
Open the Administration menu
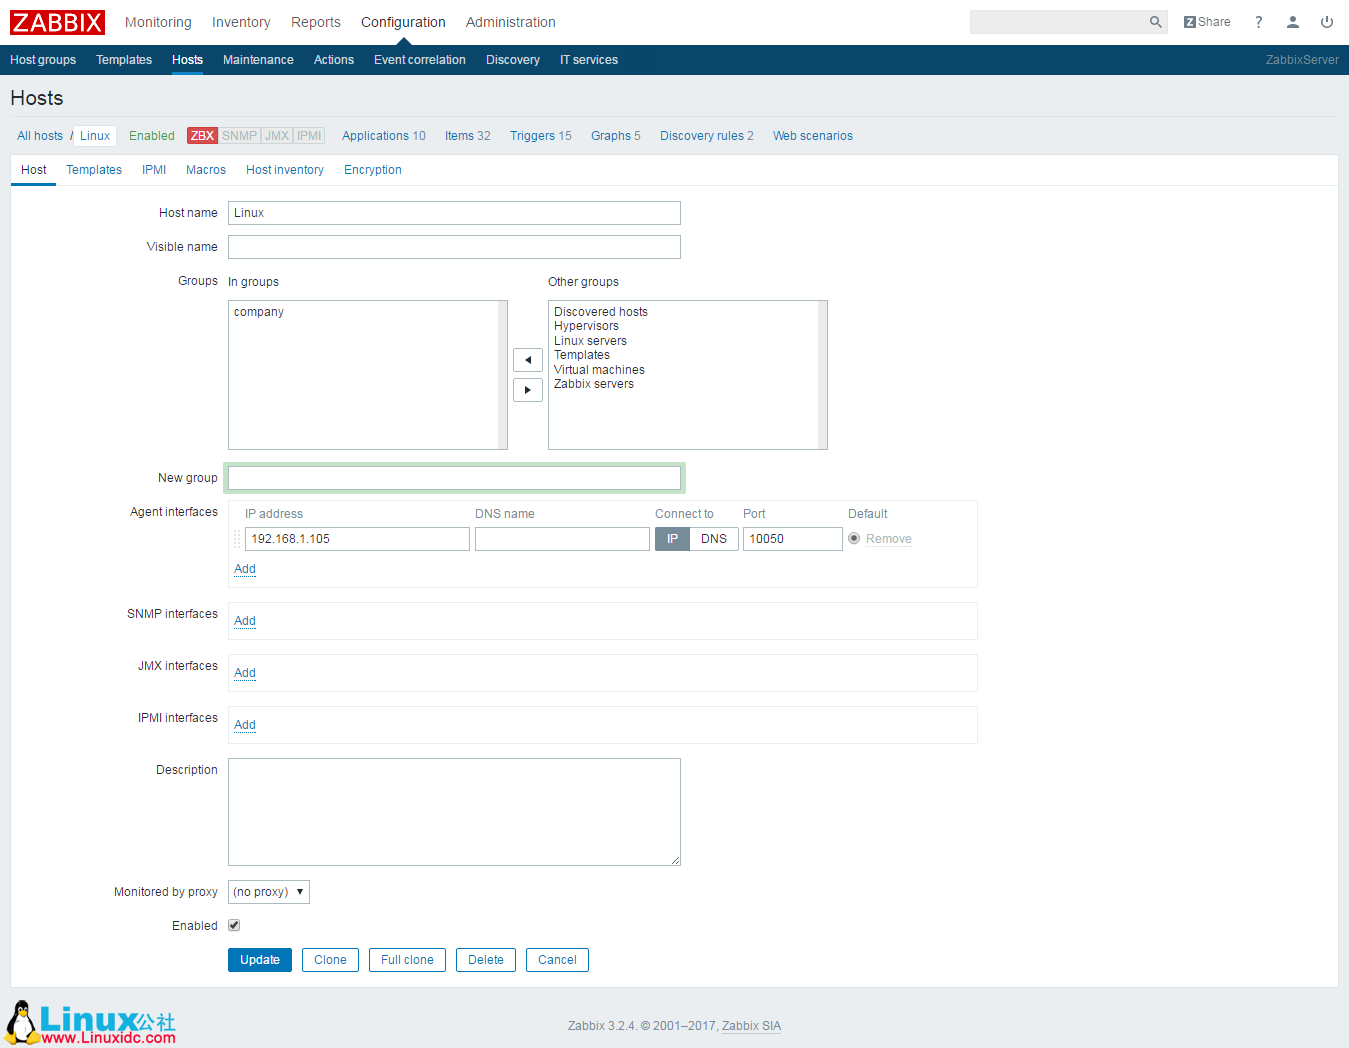(x=510, y=21)
